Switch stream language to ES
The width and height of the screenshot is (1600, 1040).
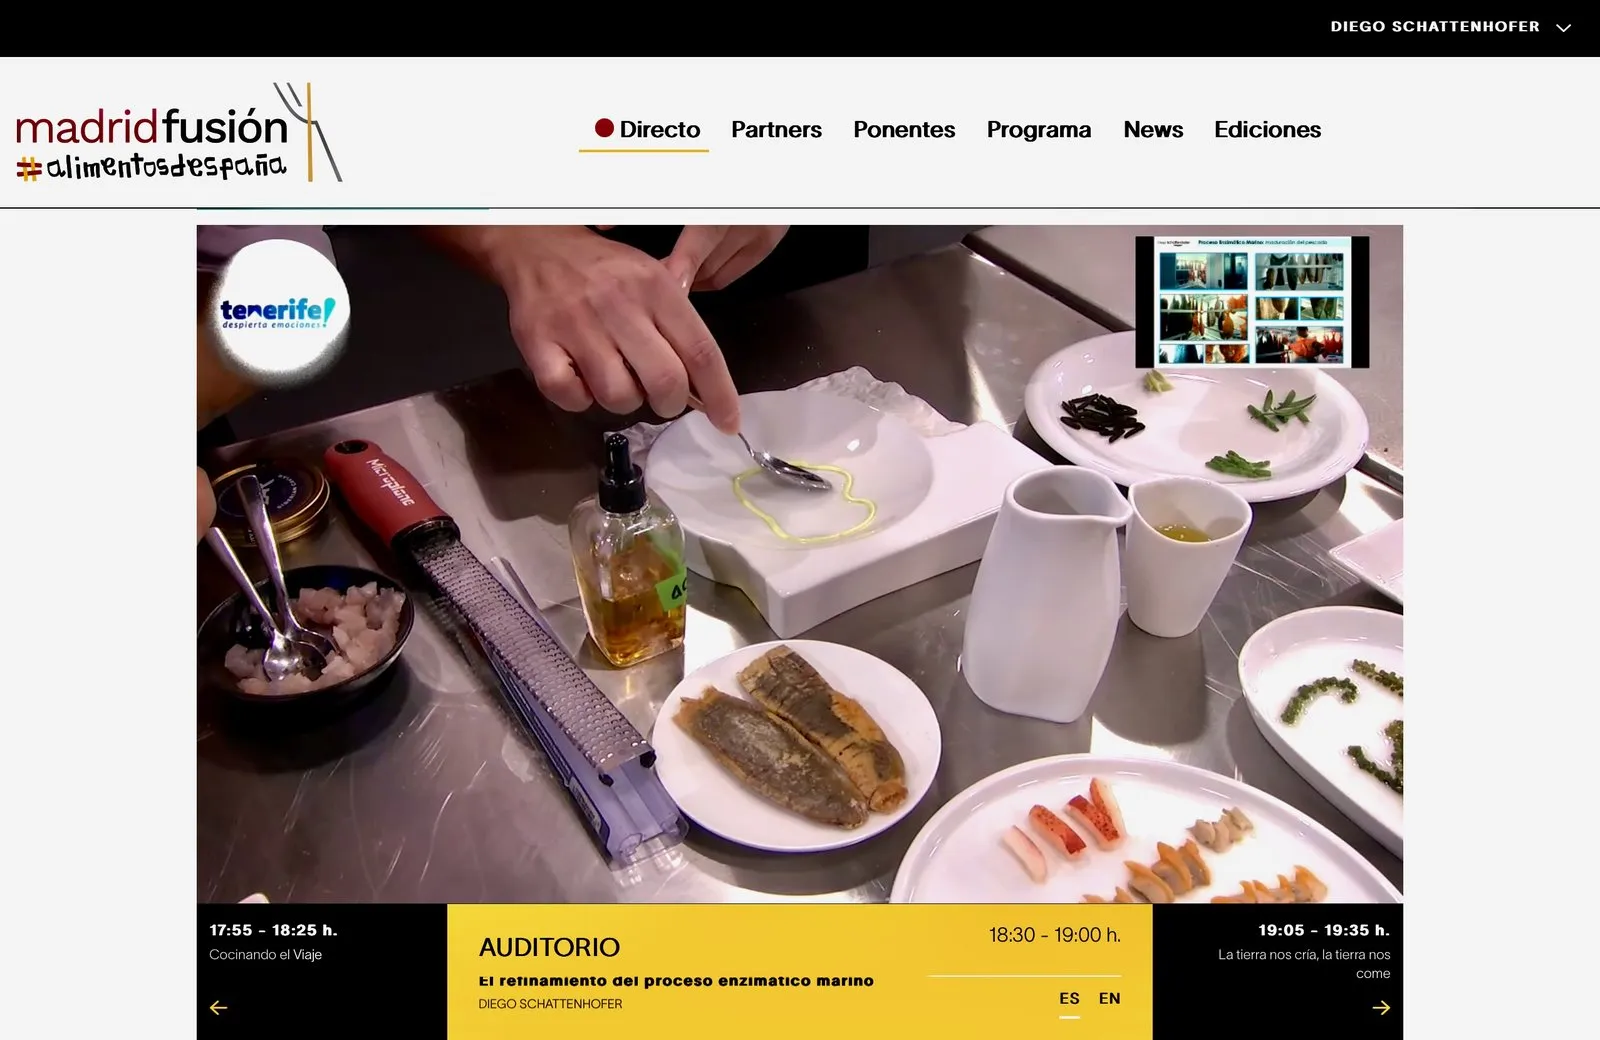coord(1069,999)
